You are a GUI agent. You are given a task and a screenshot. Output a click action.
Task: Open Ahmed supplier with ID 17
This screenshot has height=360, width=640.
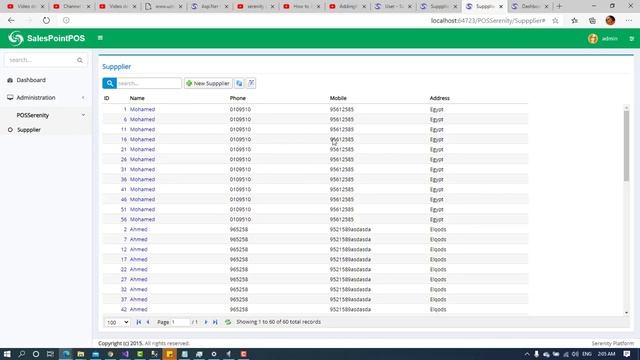(x=138, y=259)
